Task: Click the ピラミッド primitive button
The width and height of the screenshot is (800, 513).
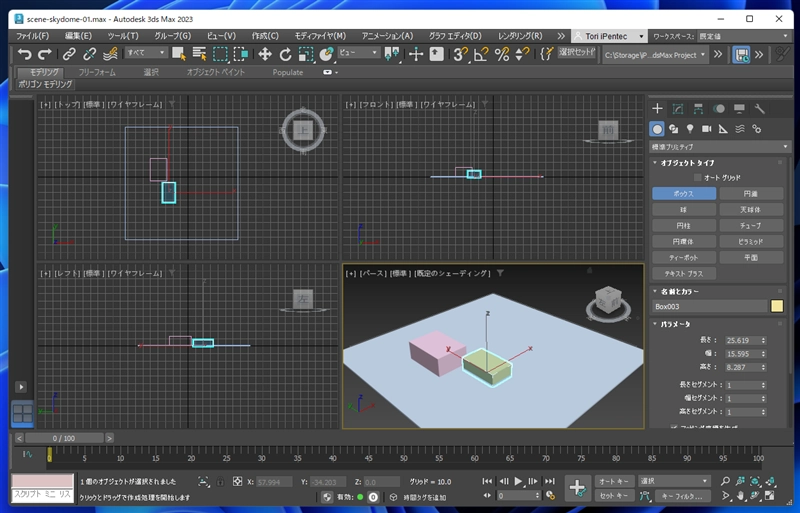Action: pyautogui.click(x=751, y=241)
